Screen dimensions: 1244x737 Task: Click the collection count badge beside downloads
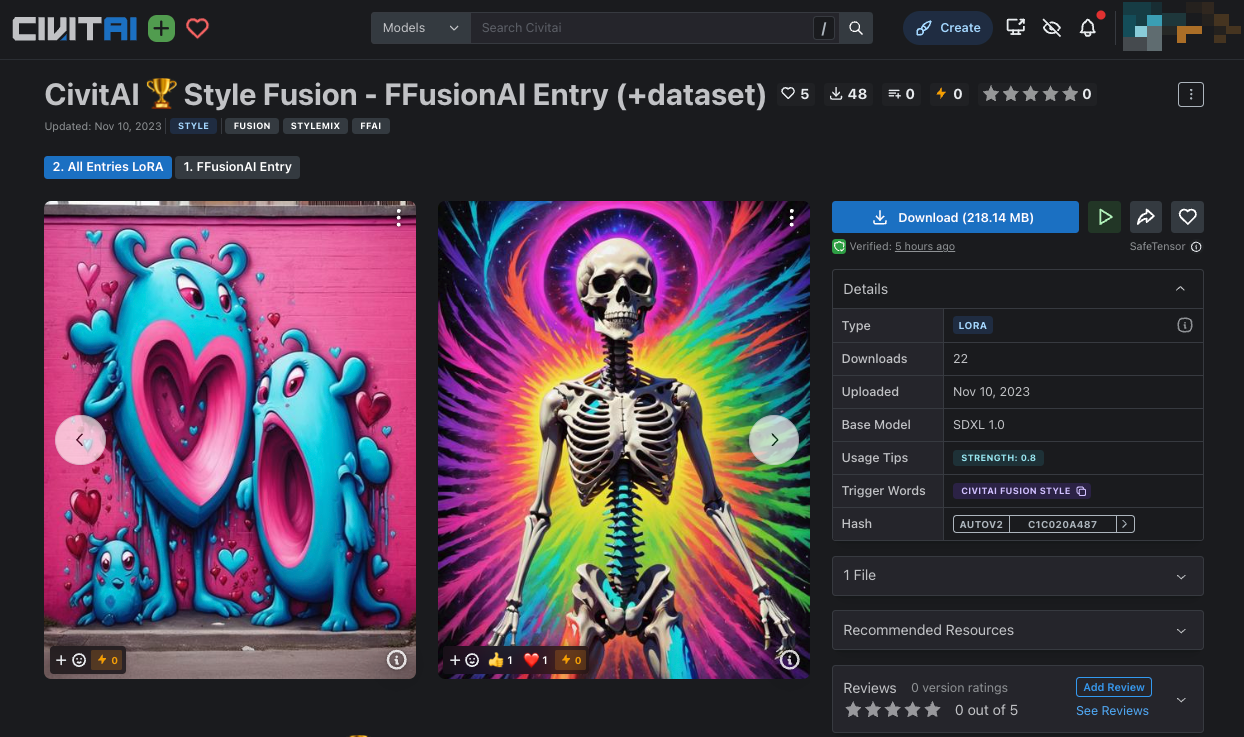click(901, 94)
